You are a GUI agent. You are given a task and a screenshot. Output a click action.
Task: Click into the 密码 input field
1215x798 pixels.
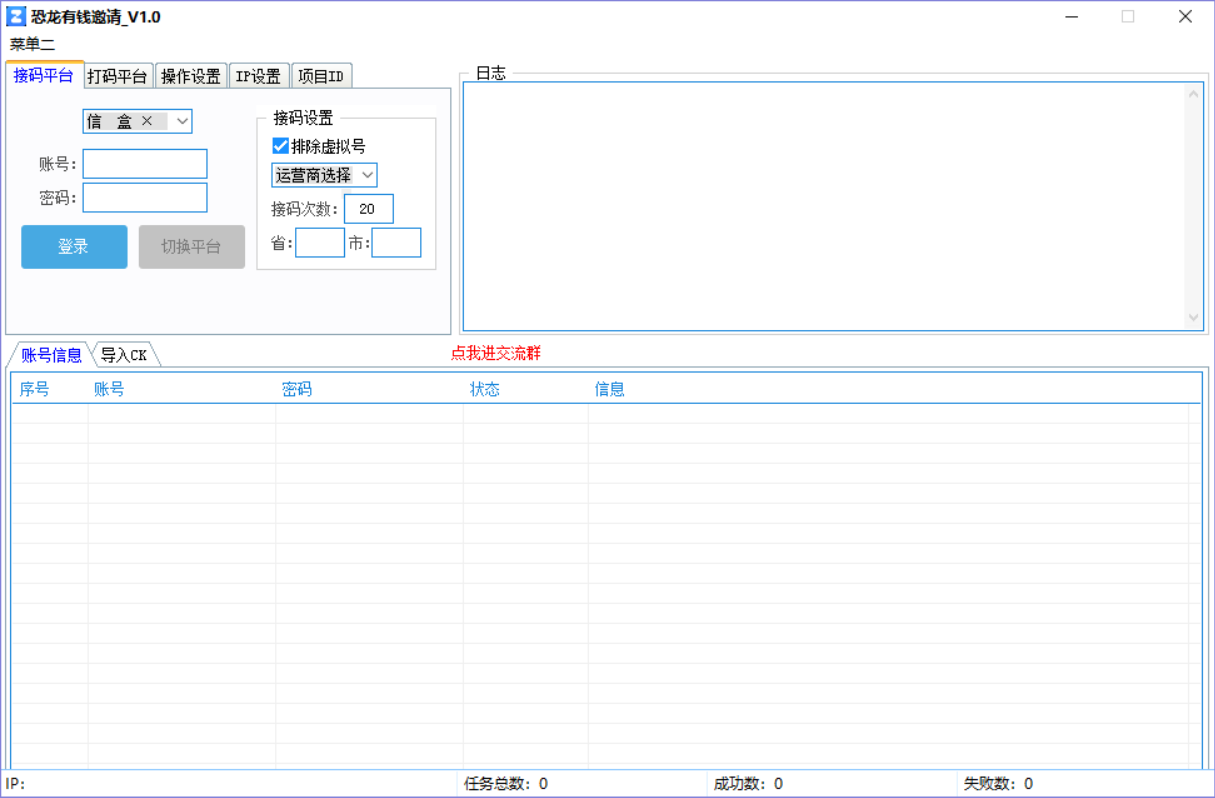(145, 198)
